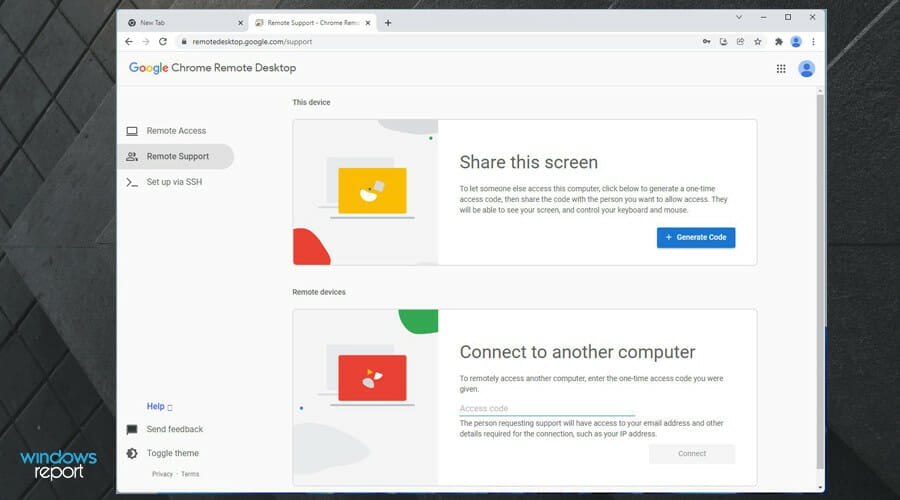
Task: Open Chrome three-dot menu
Action: click(x=813, y=41)
